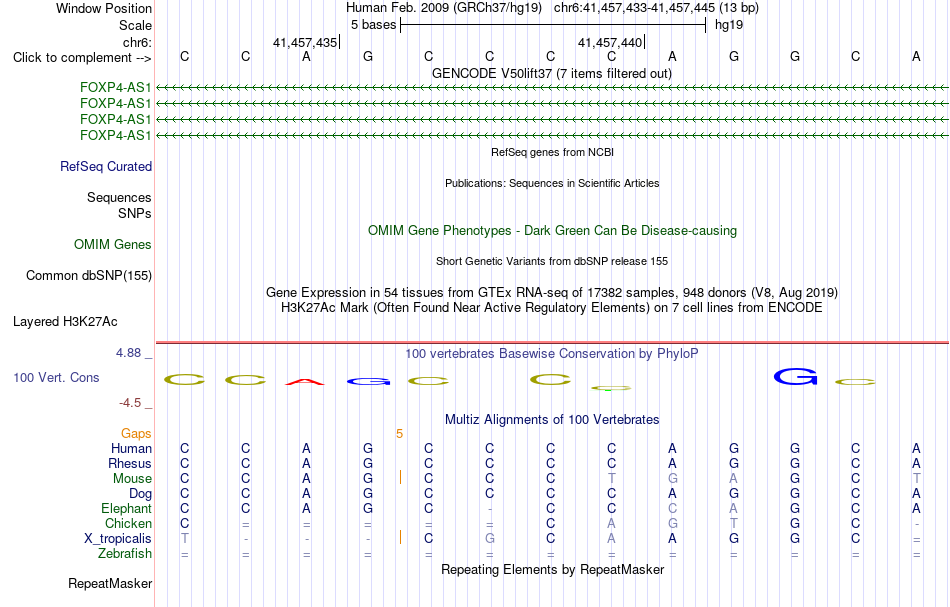Image resolution: width=950 pixels, height=607 pixels.
Task: Select the Layered H3K27Ac track label
Action: point(65,322)
